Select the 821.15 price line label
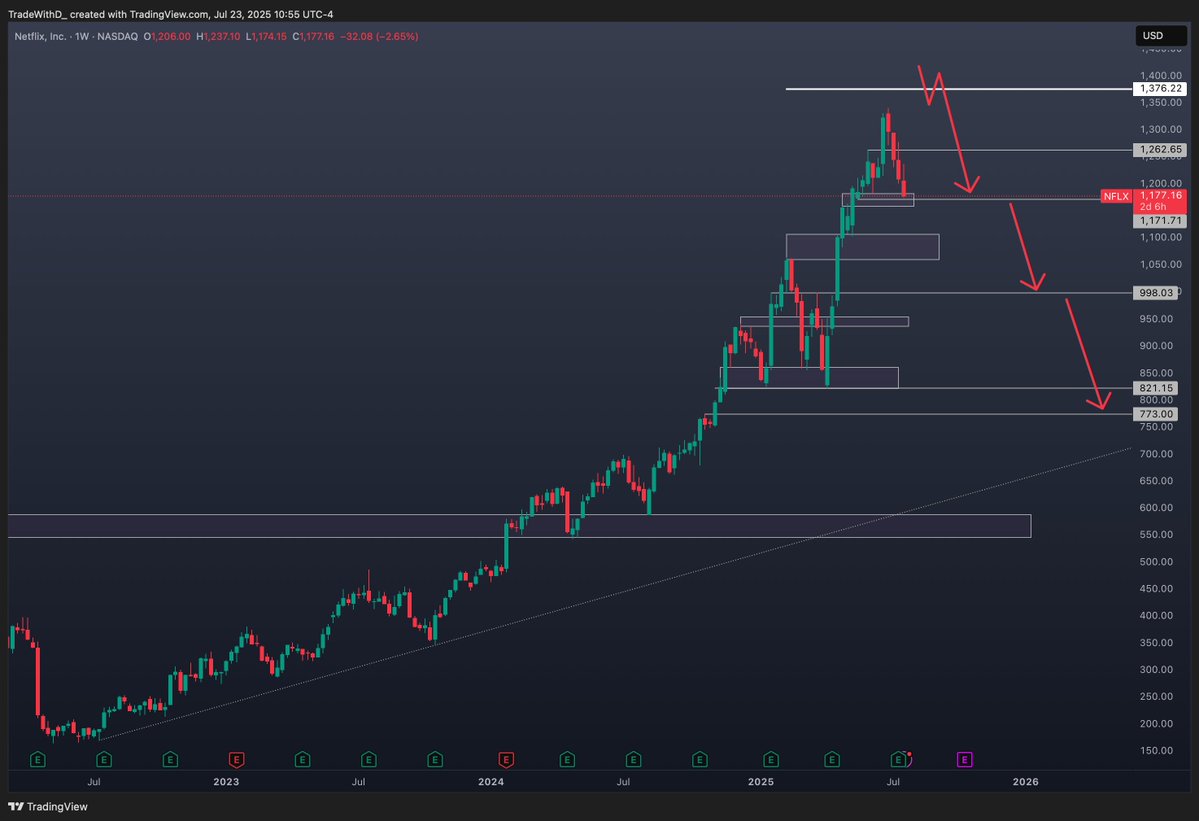 (1155, 388)
